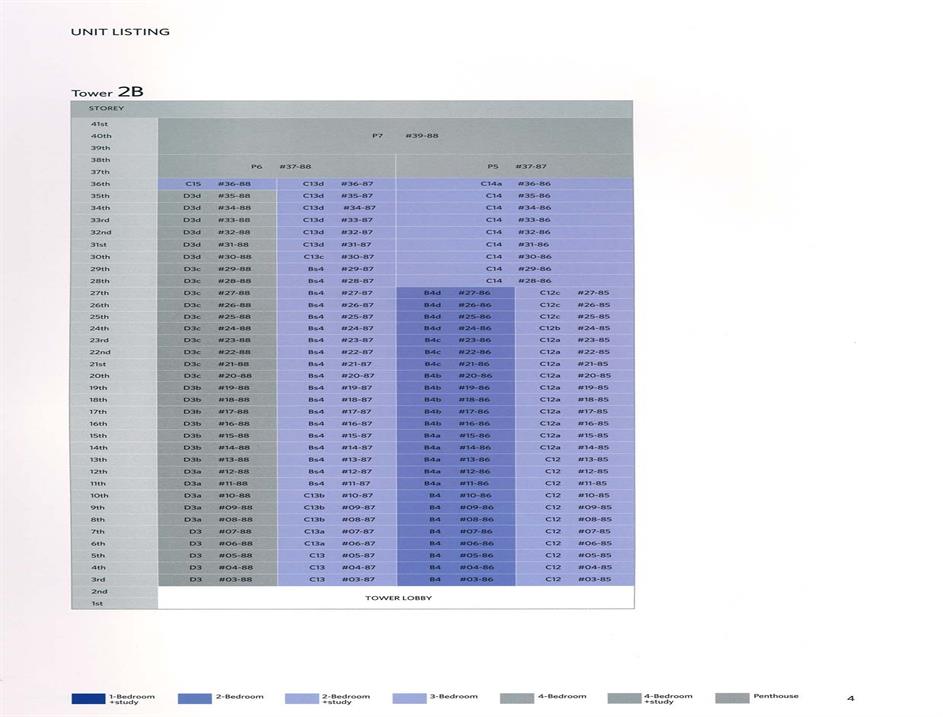Click the UNIT LISTING page title
The width and height of the screenshot is (943, 717).
point(120,32)
